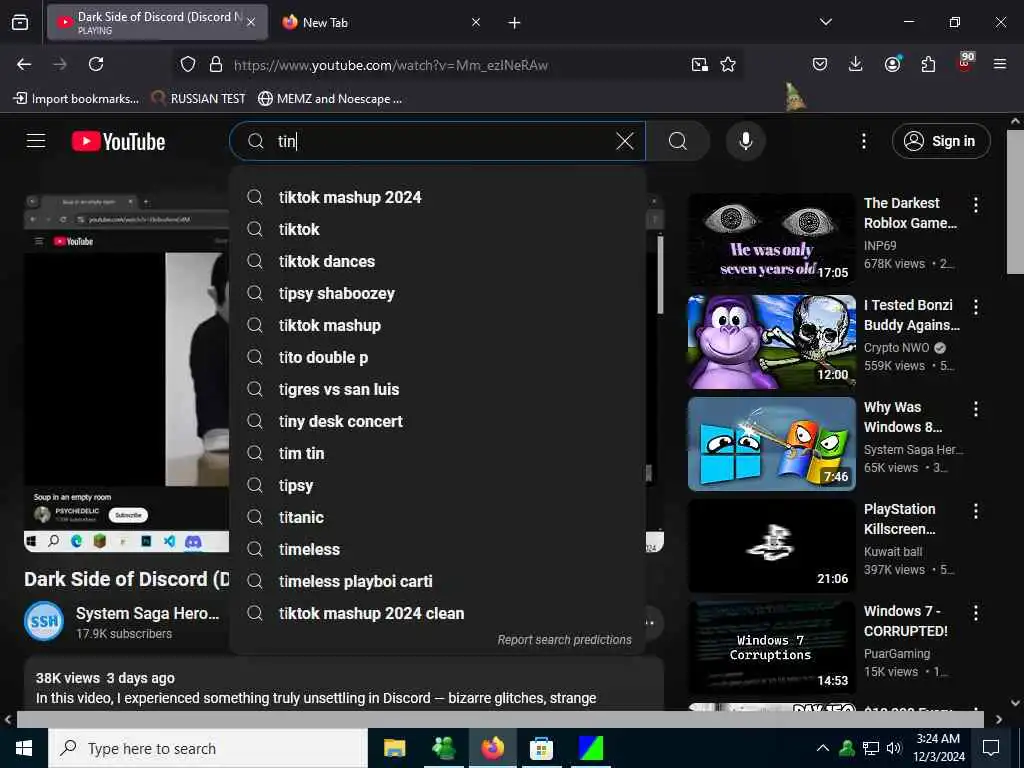Select suggestion tigres vs san luis
Viewport: 1024px width, 768px height.
(x=438, y=389)
